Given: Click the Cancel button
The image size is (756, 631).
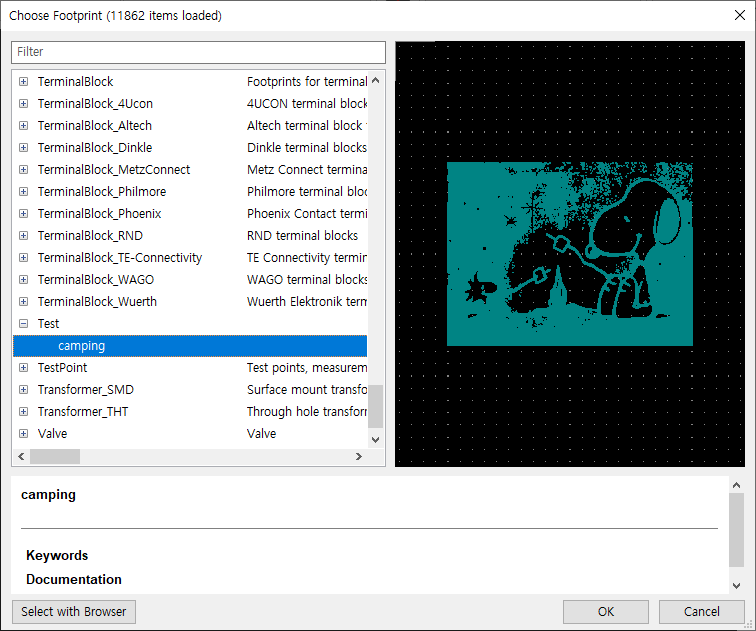Looking at the screenshot, I should click(x=702, y=612).
